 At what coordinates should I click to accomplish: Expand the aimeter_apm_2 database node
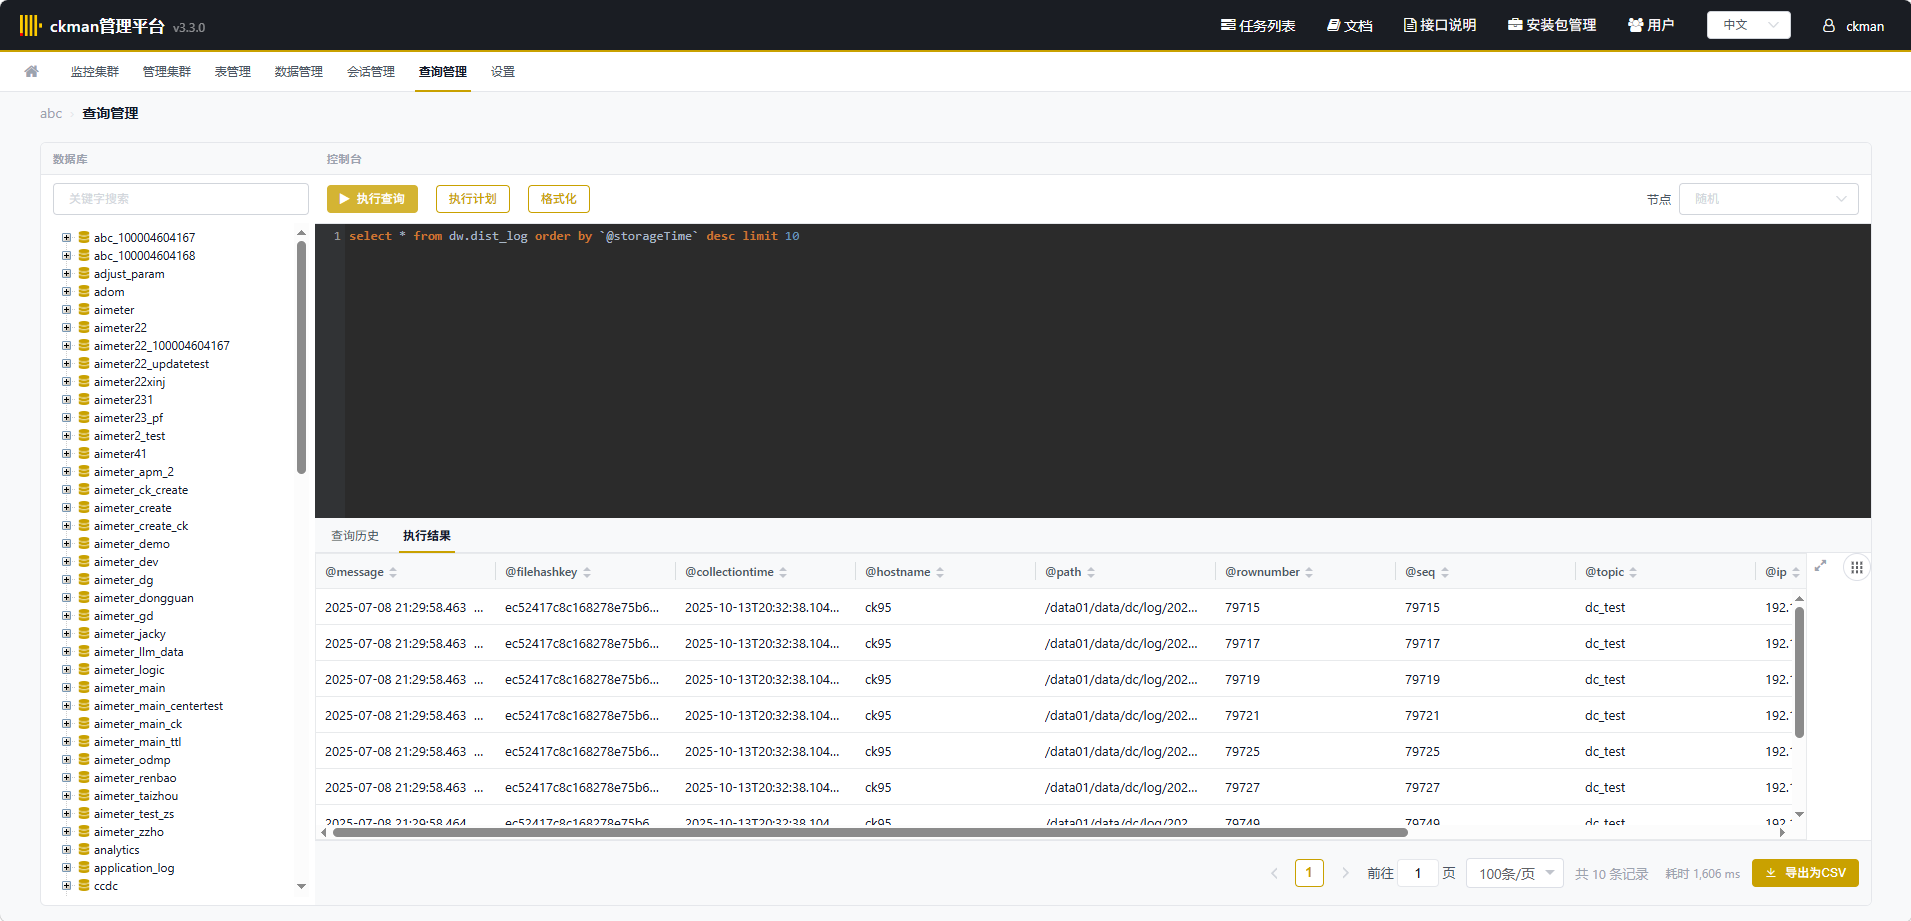(x=66, y=471)
